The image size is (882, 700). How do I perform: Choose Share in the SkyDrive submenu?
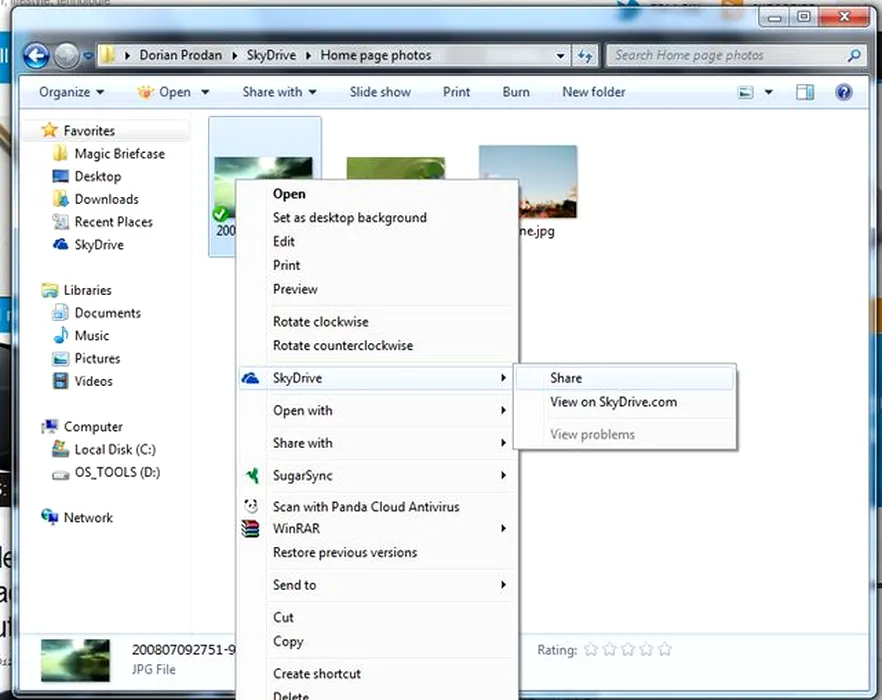coord(565,378)
